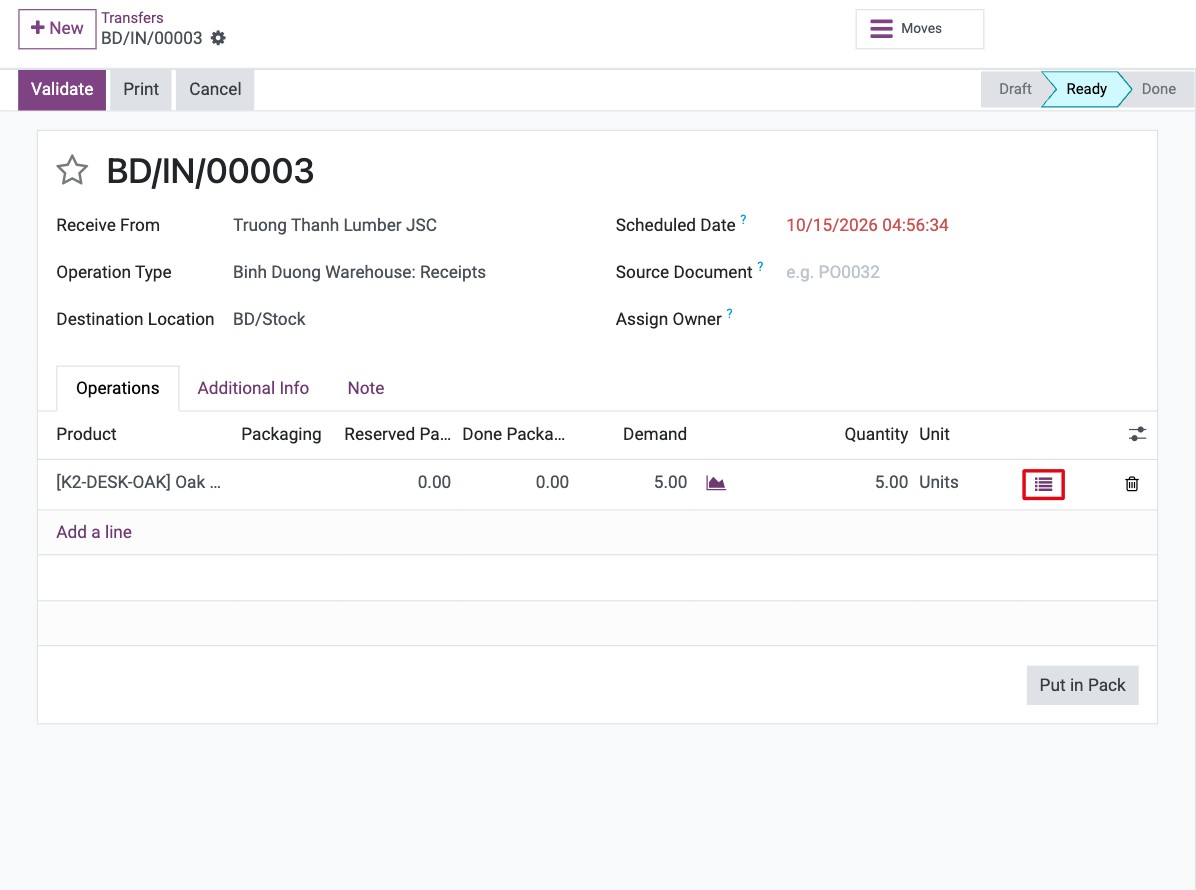Viewport: 1196px width, 890px height.
Task: Click the plus New record button
Action: (x=57, y=29)
